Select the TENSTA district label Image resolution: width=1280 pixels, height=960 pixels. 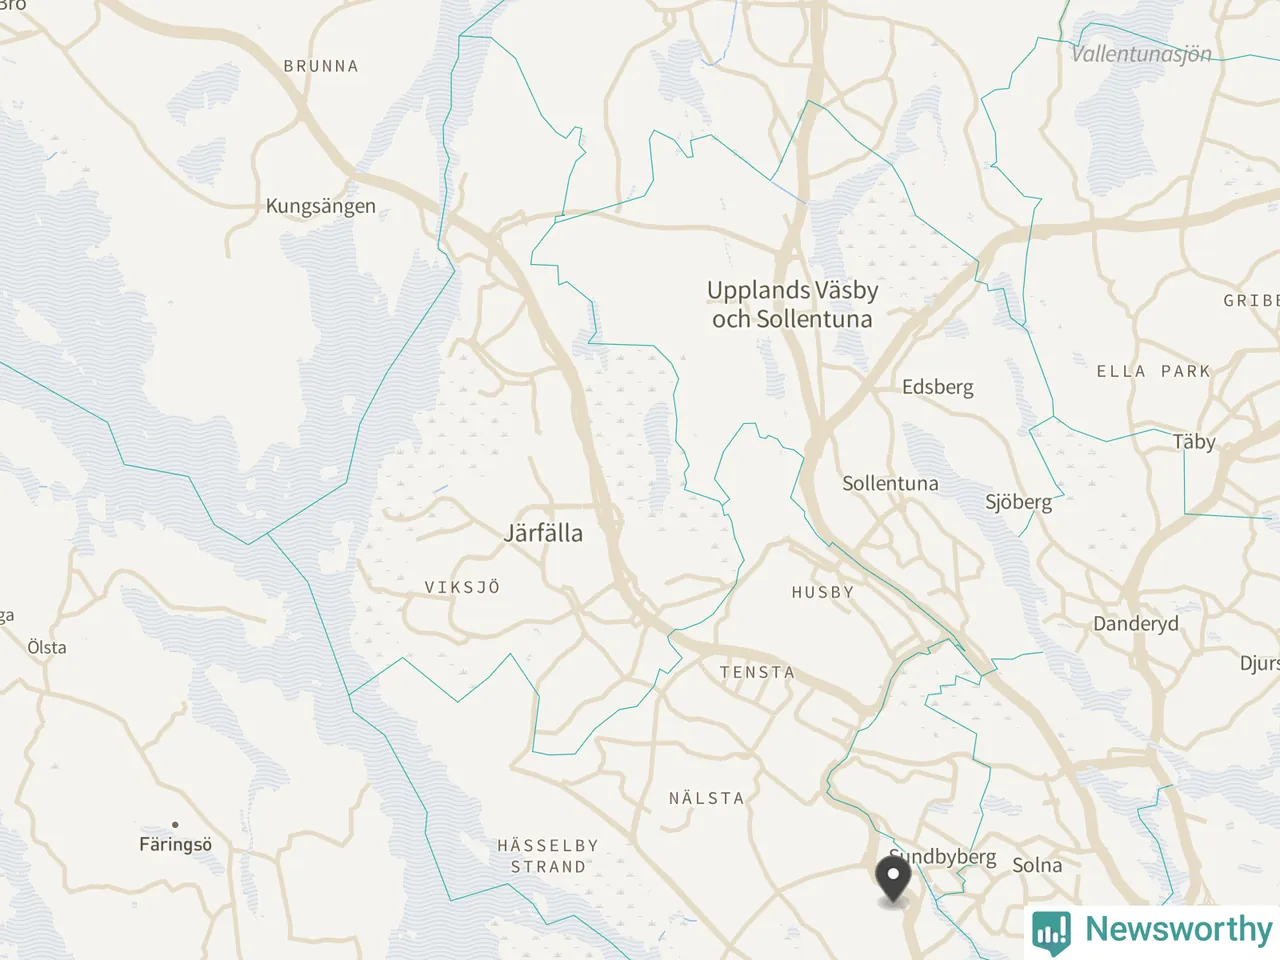[x=757, y=672]
